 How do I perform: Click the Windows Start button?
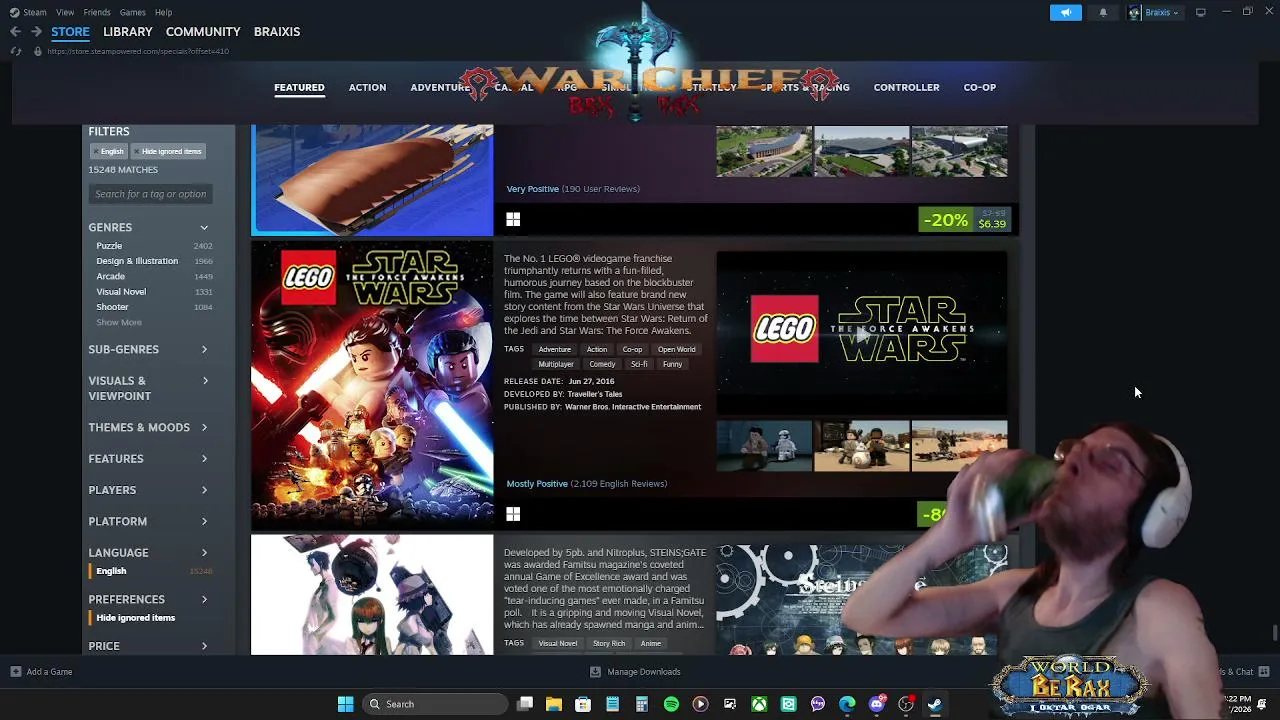(x=345, y=704)
